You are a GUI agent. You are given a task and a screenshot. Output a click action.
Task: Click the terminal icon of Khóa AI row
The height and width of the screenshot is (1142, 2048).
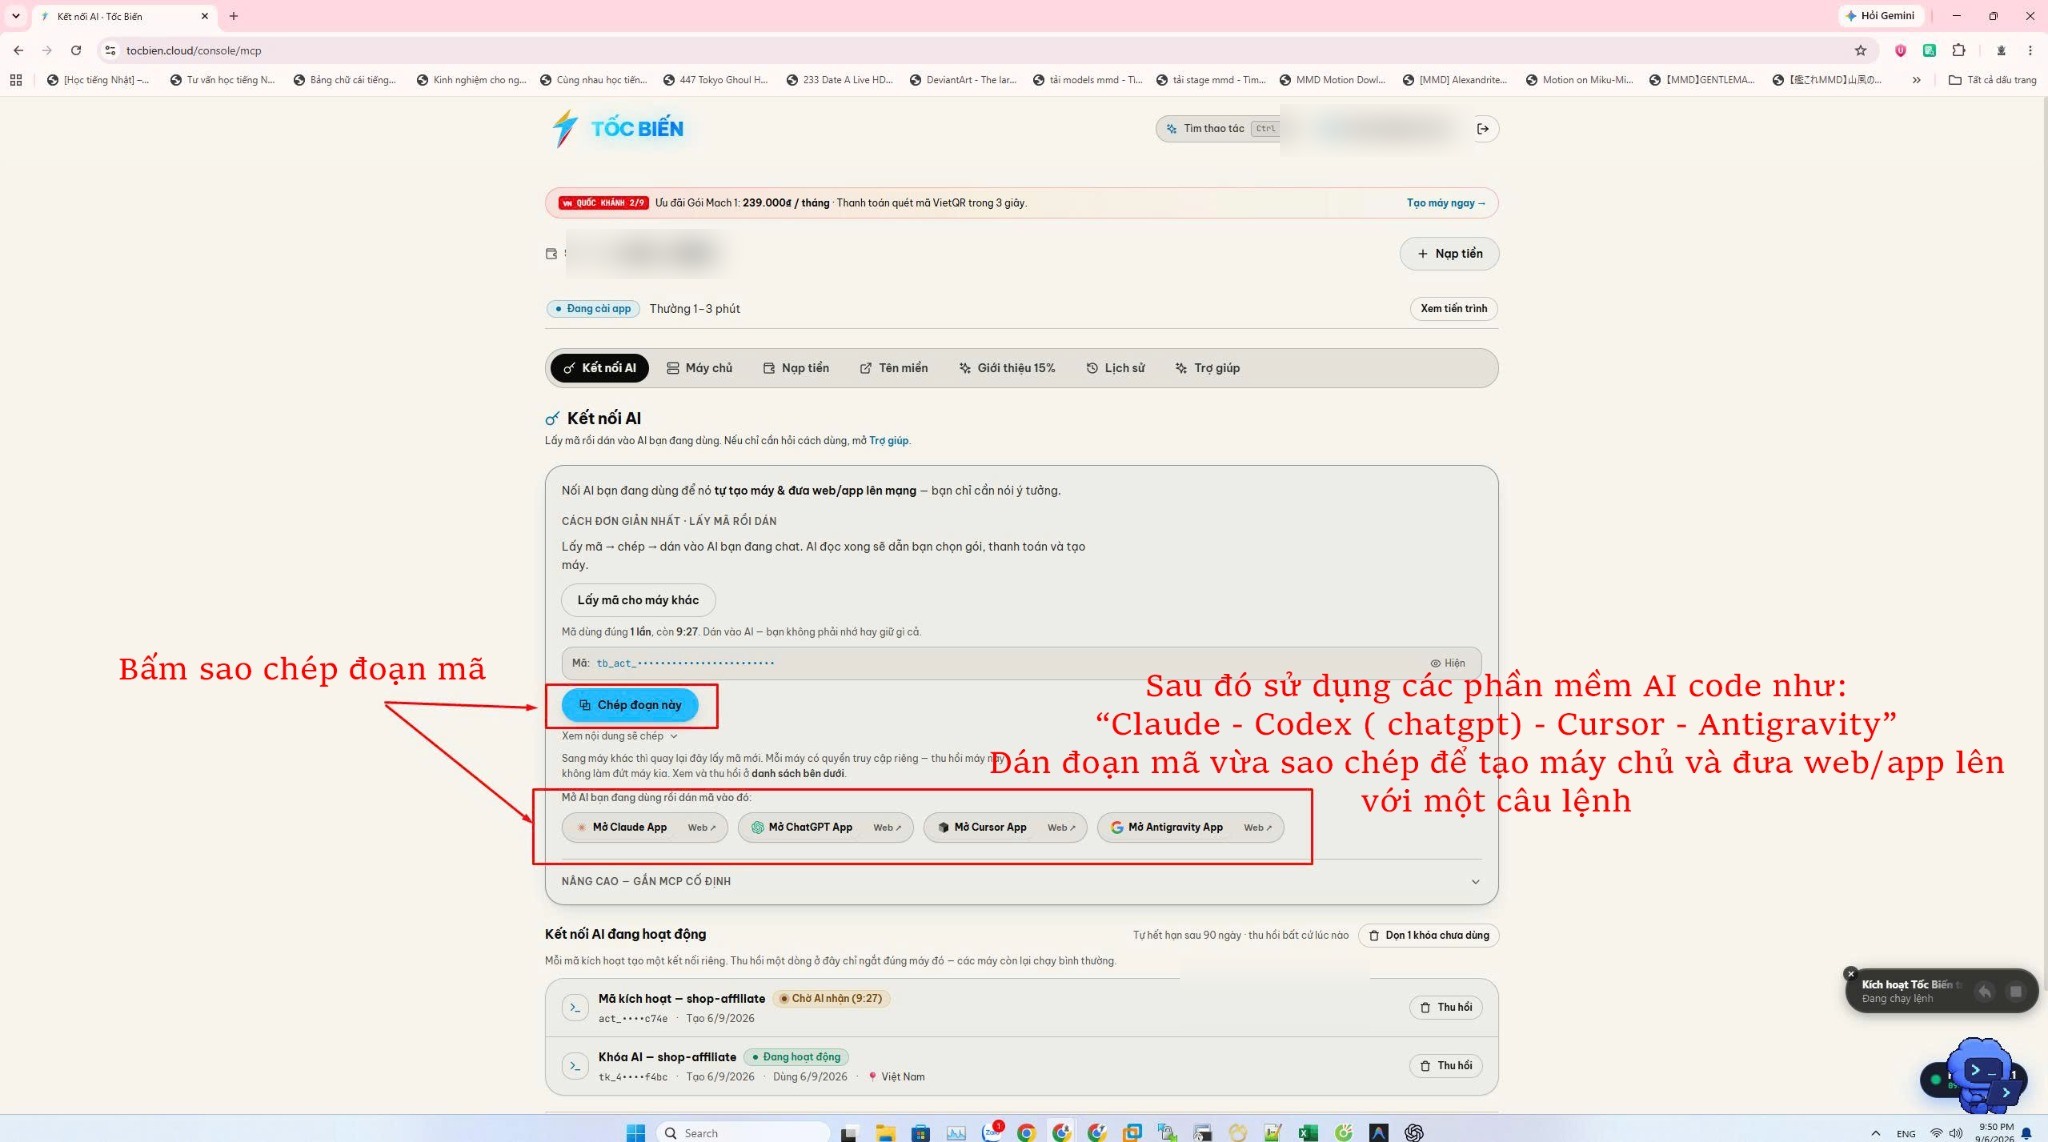575,1066
